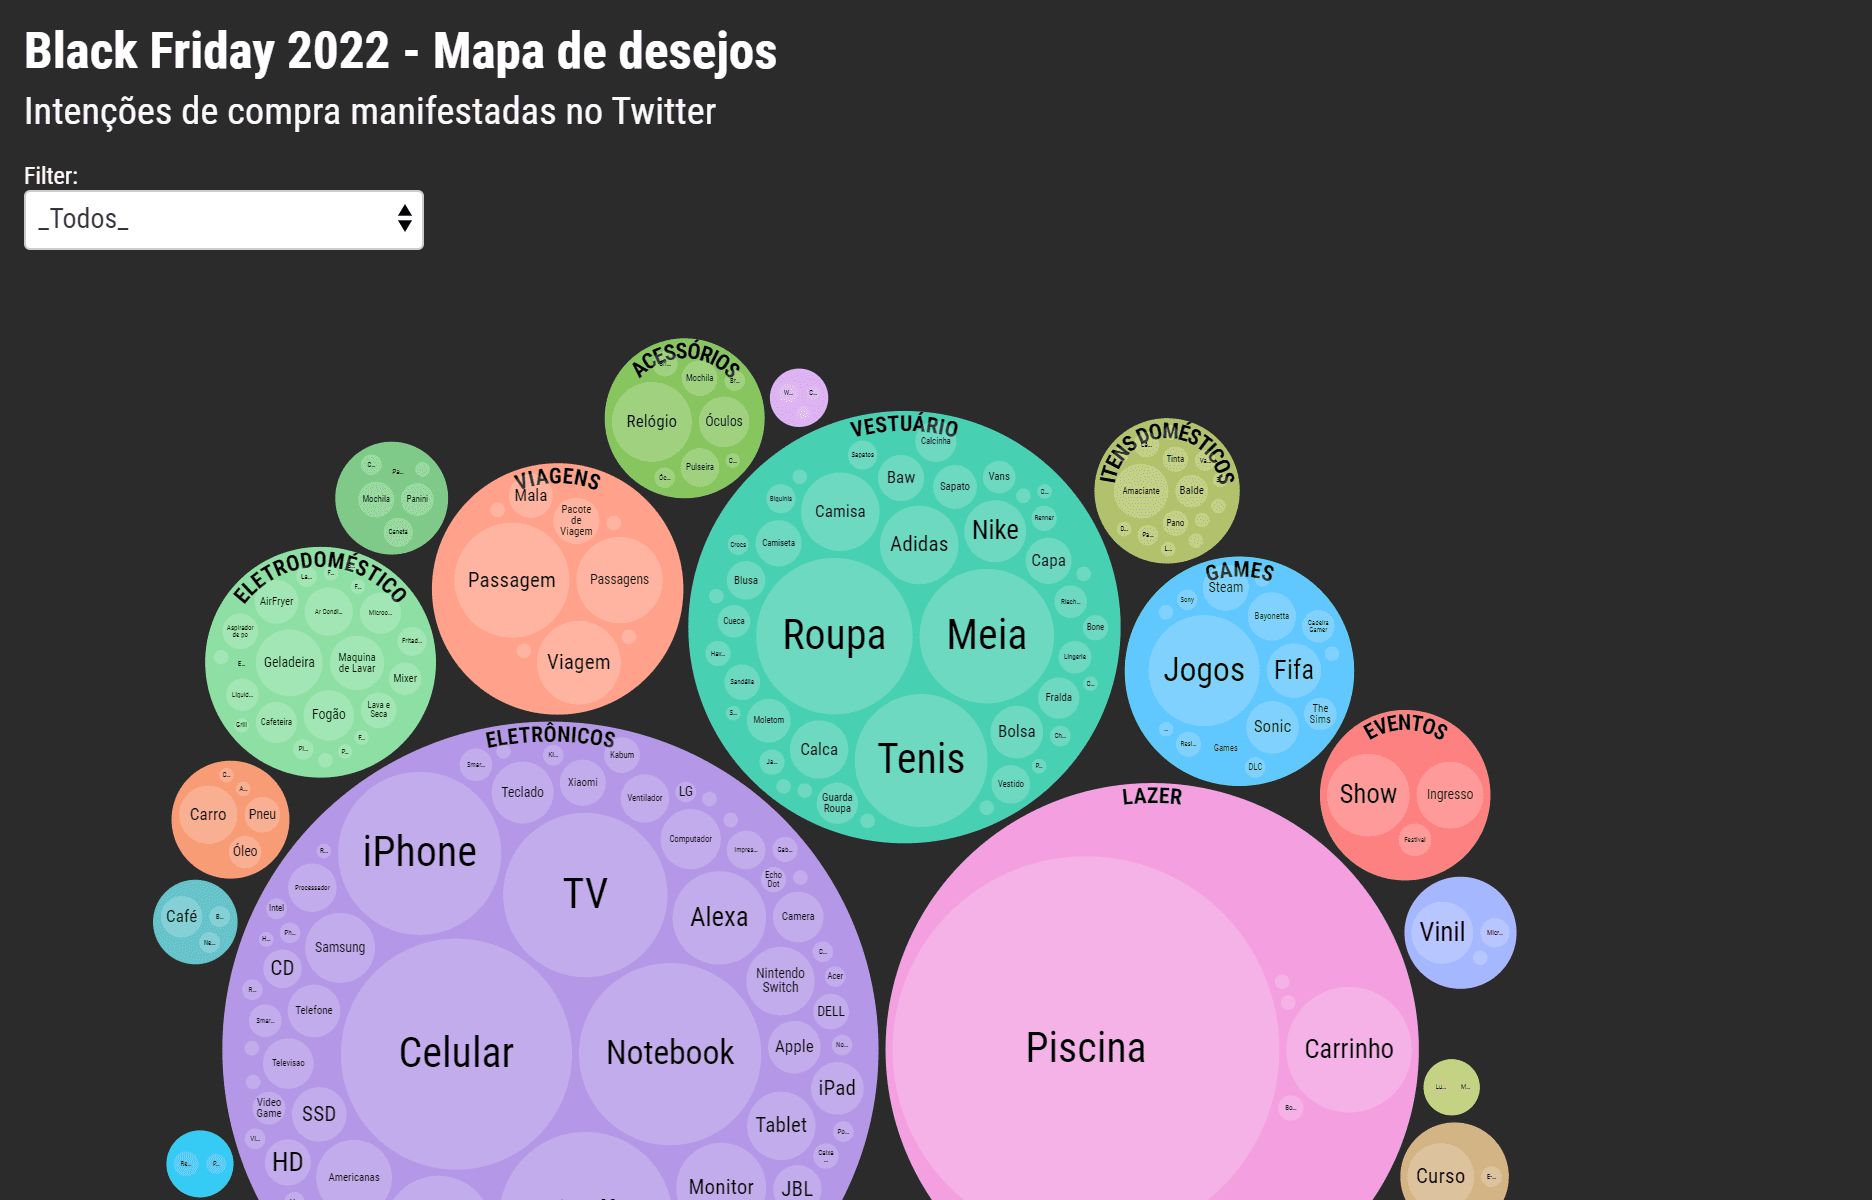The height and width of the screenshot is (1200, 1872).
Task: Click the Piscina bubble
Action: click(1085, 1048)
